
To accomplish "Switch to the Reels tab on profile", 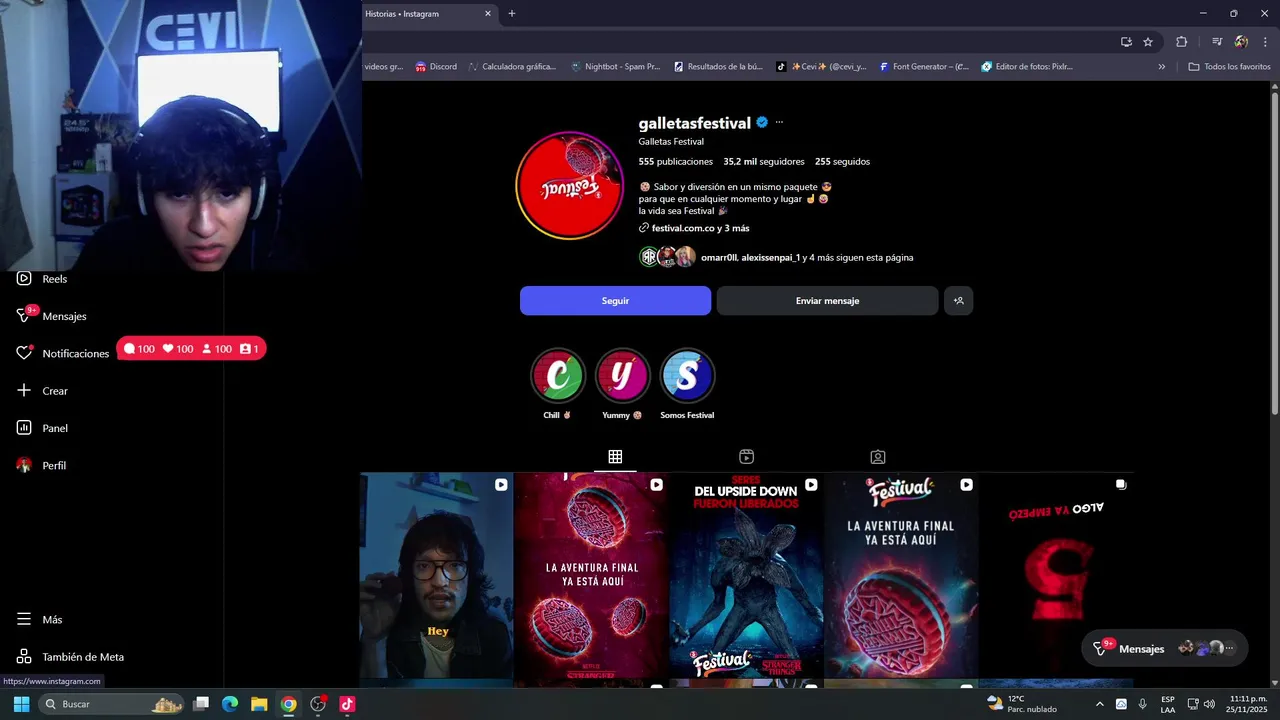I will [x=746, y=457].
